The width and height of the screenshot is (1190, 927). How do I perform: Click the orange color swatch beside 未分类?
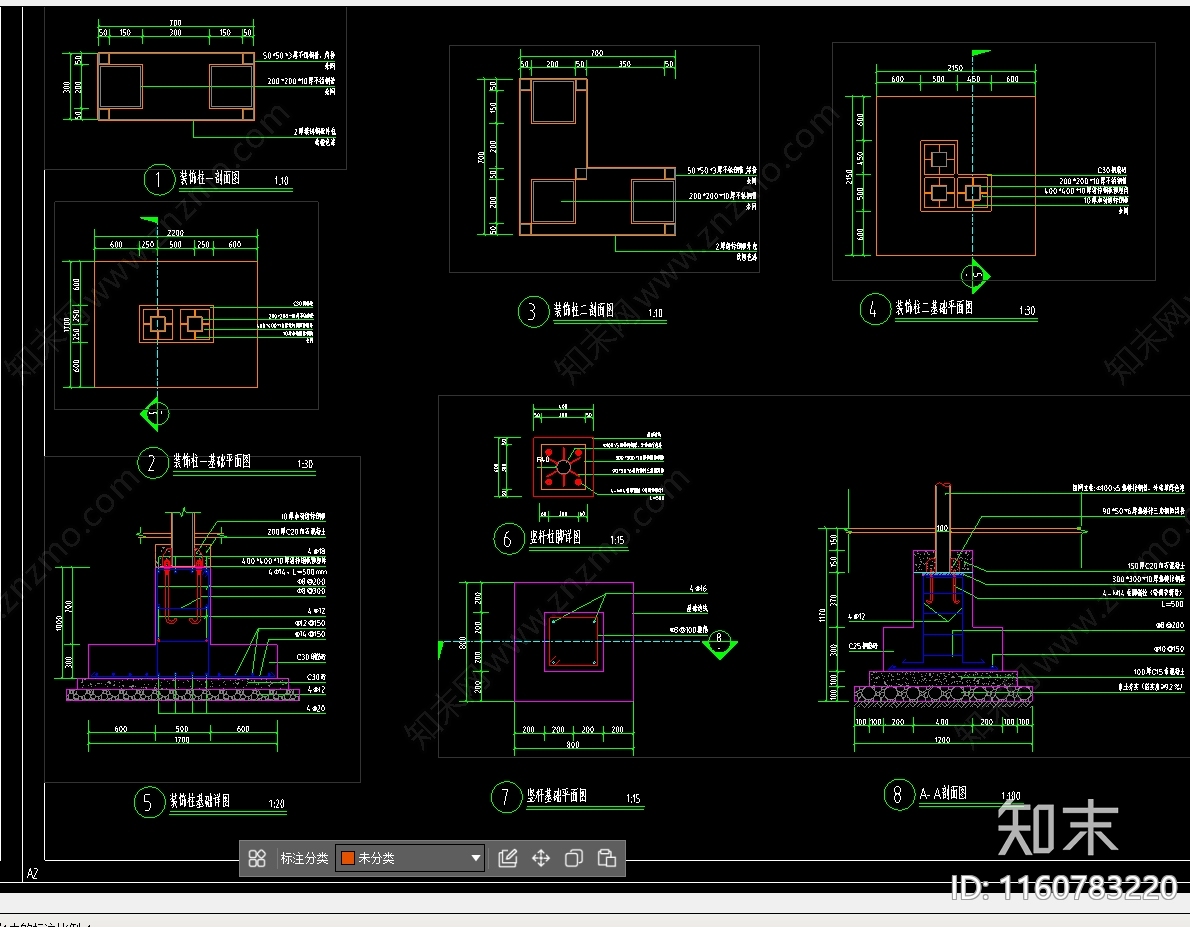(x=348, y=858)
